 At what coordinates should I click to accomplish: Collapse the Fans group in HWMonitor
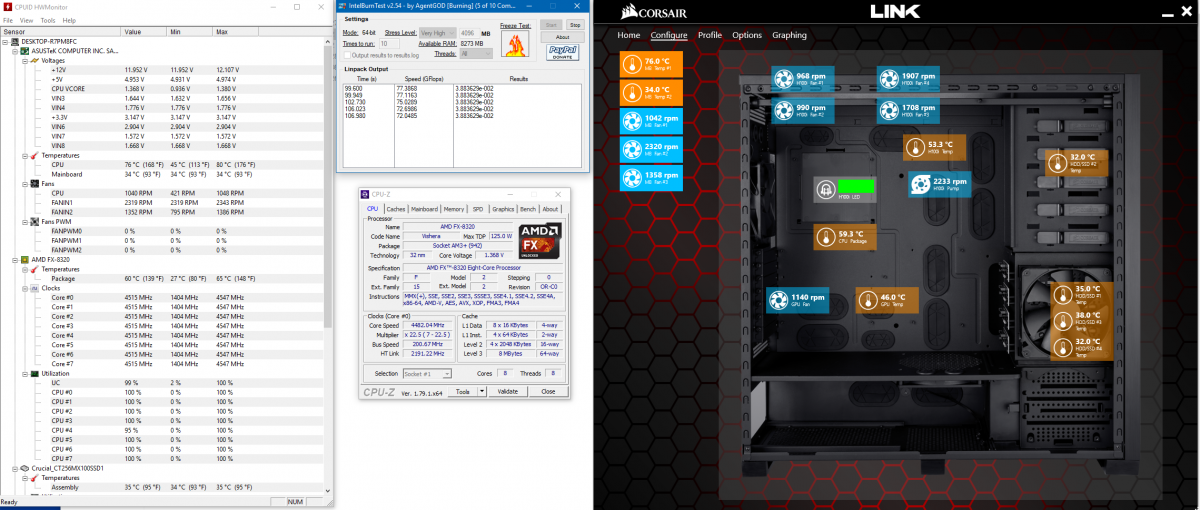point(25,184)
